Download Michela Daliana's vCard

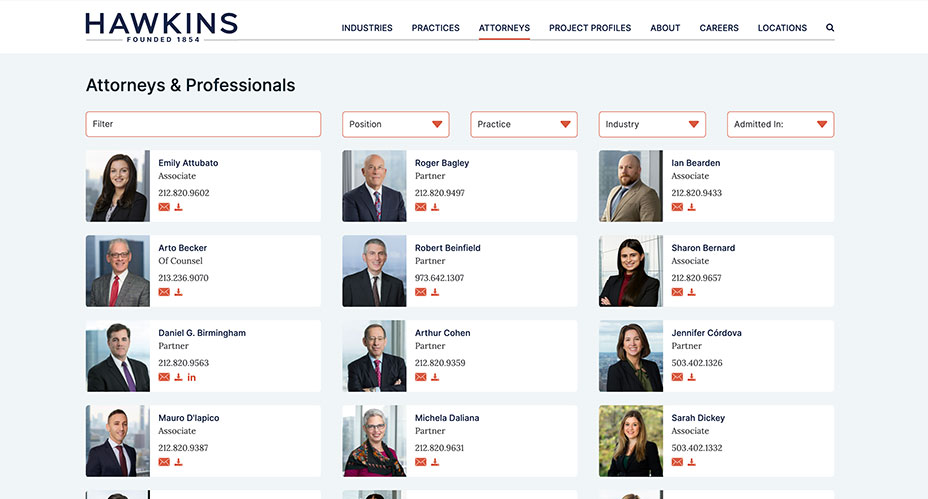(435, 462)
